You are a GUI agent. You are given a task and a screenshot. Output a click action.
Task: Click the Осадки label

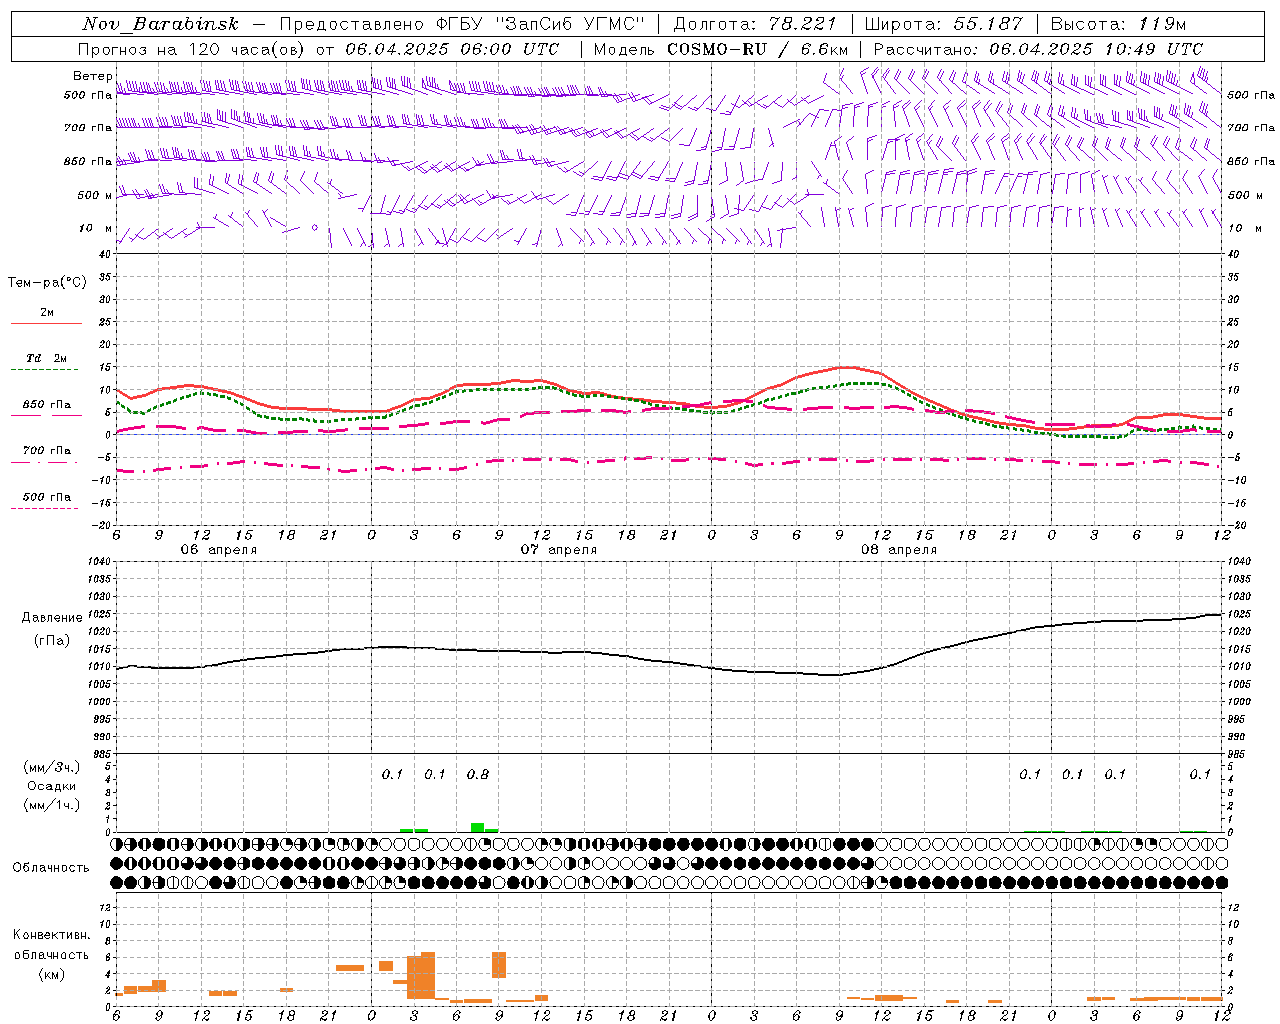click(52, 786)
